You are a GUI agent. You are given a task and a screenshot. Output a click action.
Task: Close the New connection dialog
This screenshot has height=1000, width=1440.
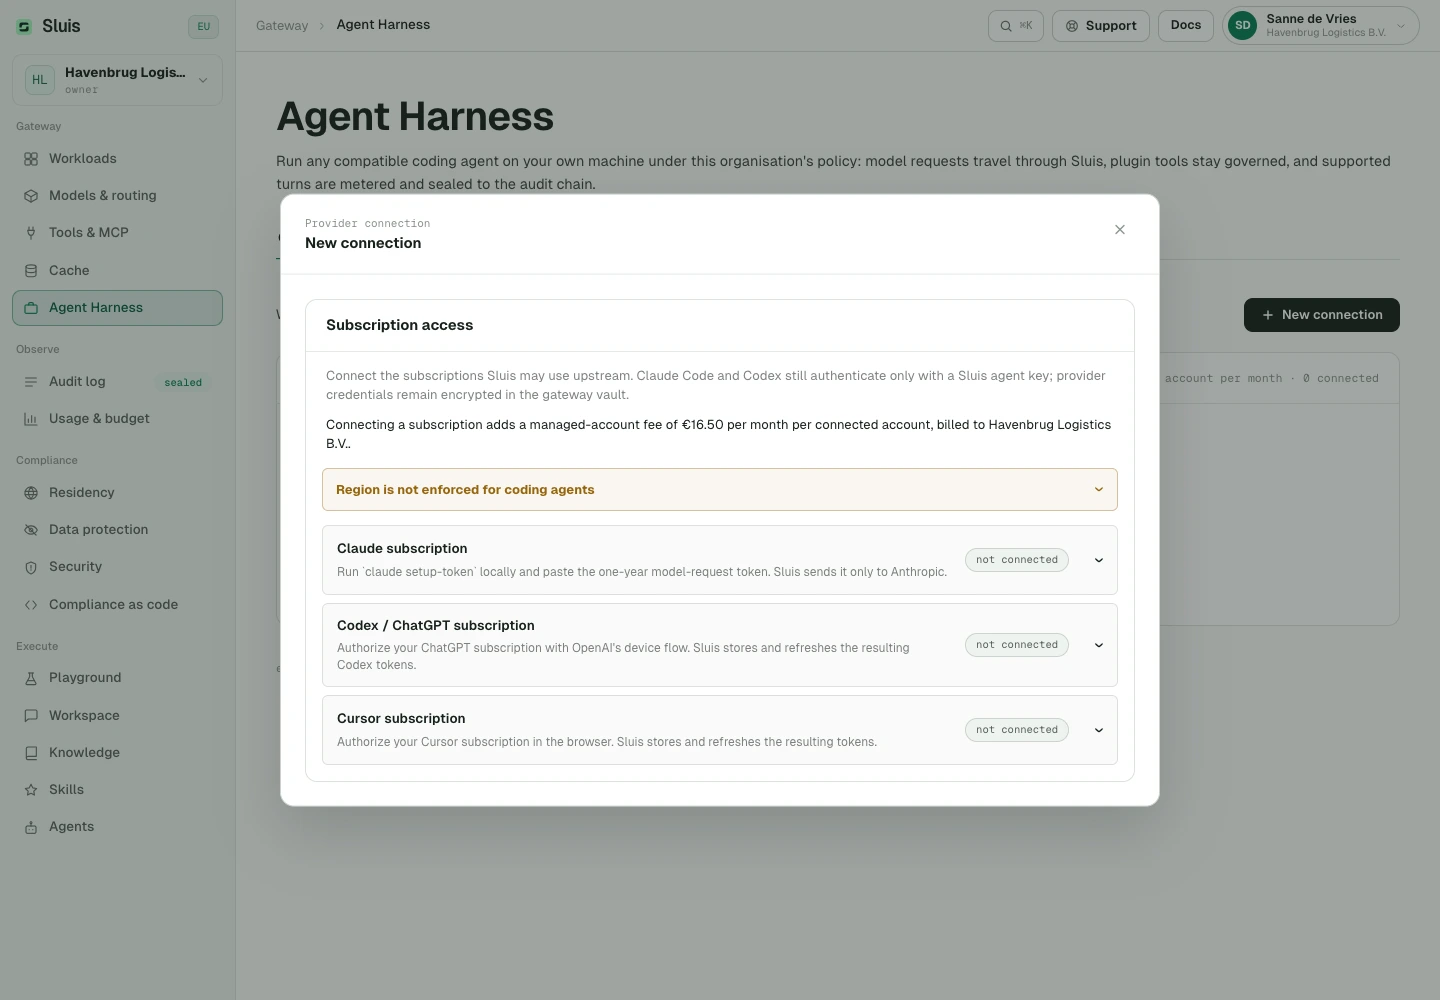[x=1120, y=230]
